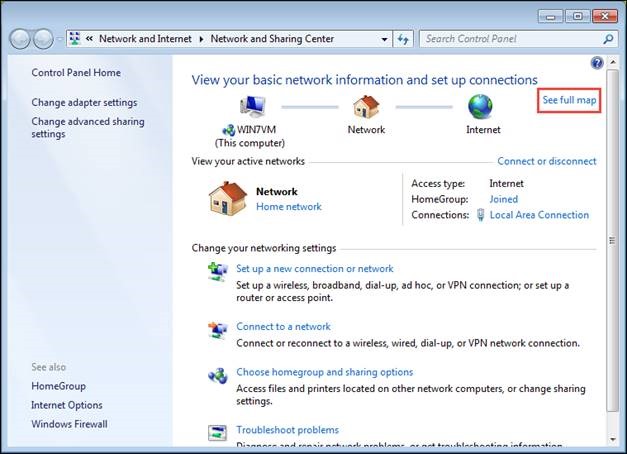Open Local Area Connection link
This screenshot has height=454, width=627.
point(539,215)
